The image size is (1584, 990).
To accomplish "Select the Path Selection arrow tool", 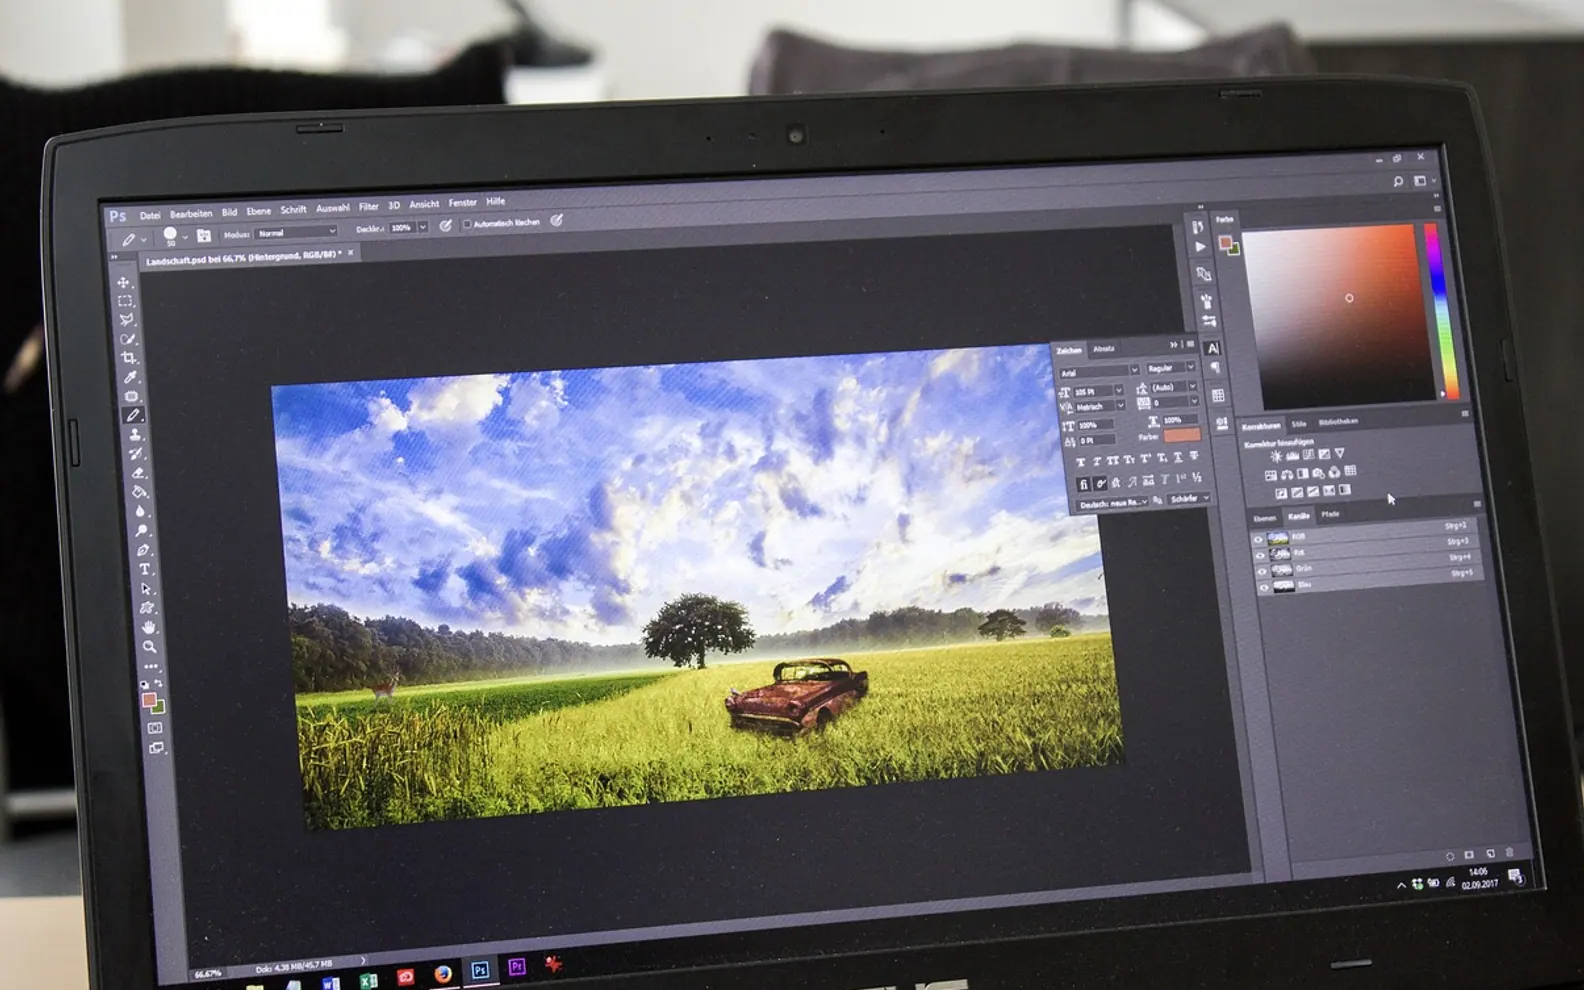I will point(146,589).
